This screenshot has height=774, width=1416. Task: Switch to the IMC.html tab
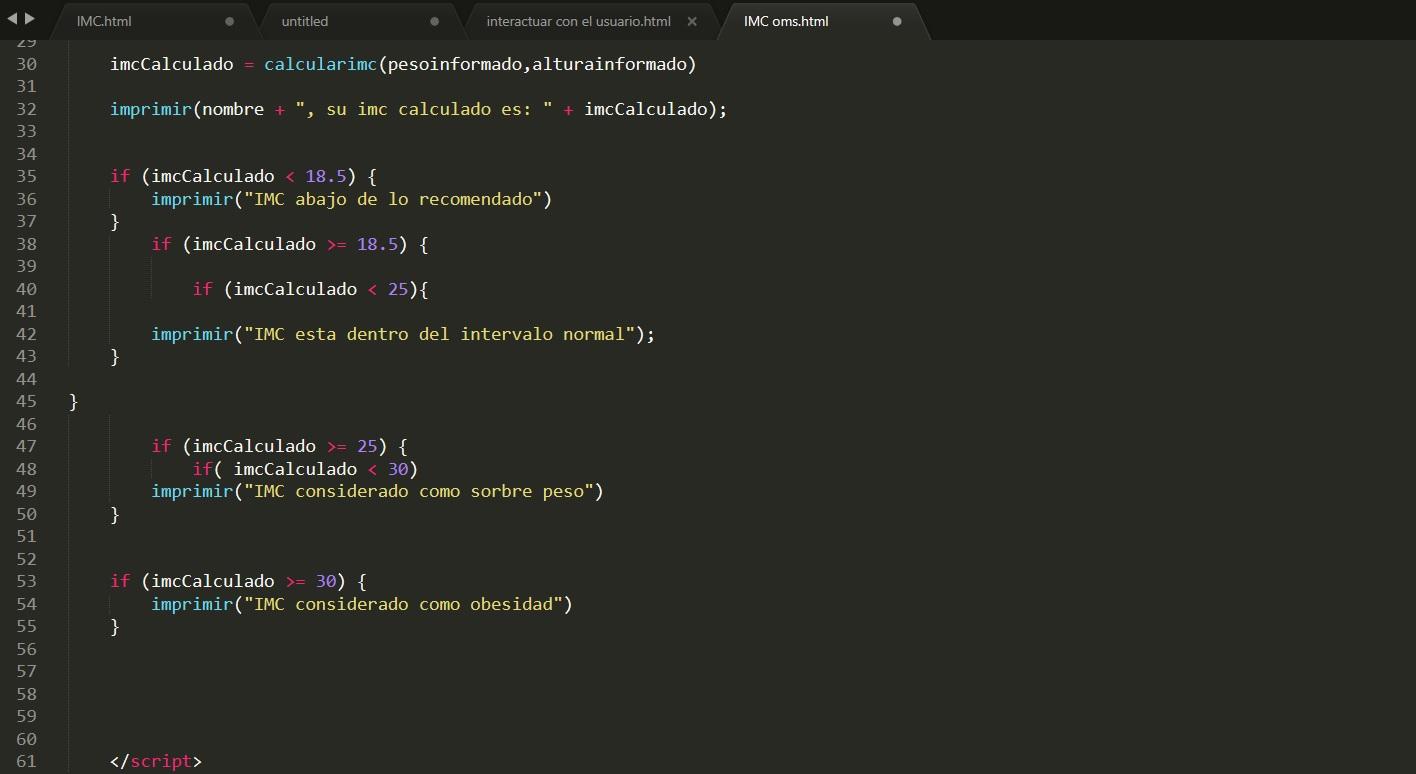[155, 21]
